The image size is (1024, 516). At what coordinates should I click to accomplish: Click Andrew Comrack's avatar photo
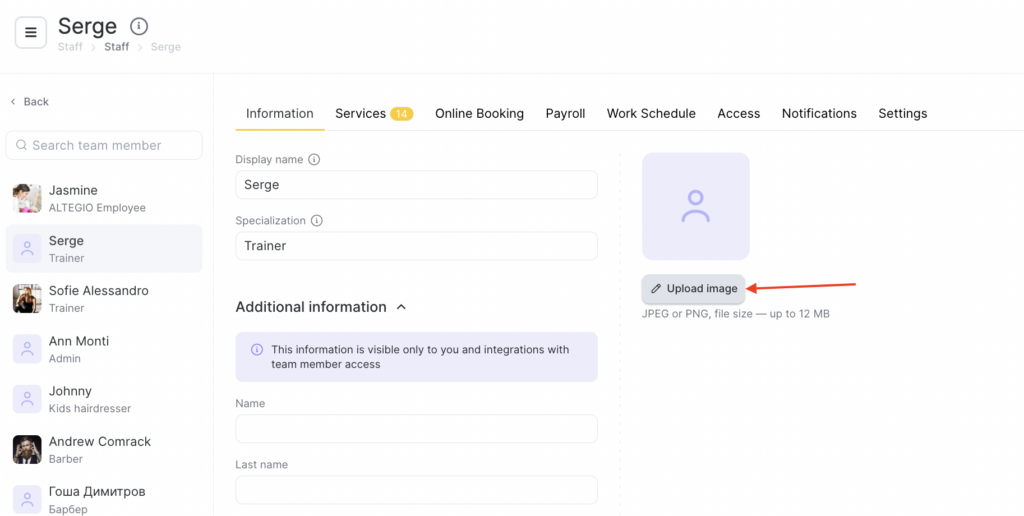(x=27, y=449)
